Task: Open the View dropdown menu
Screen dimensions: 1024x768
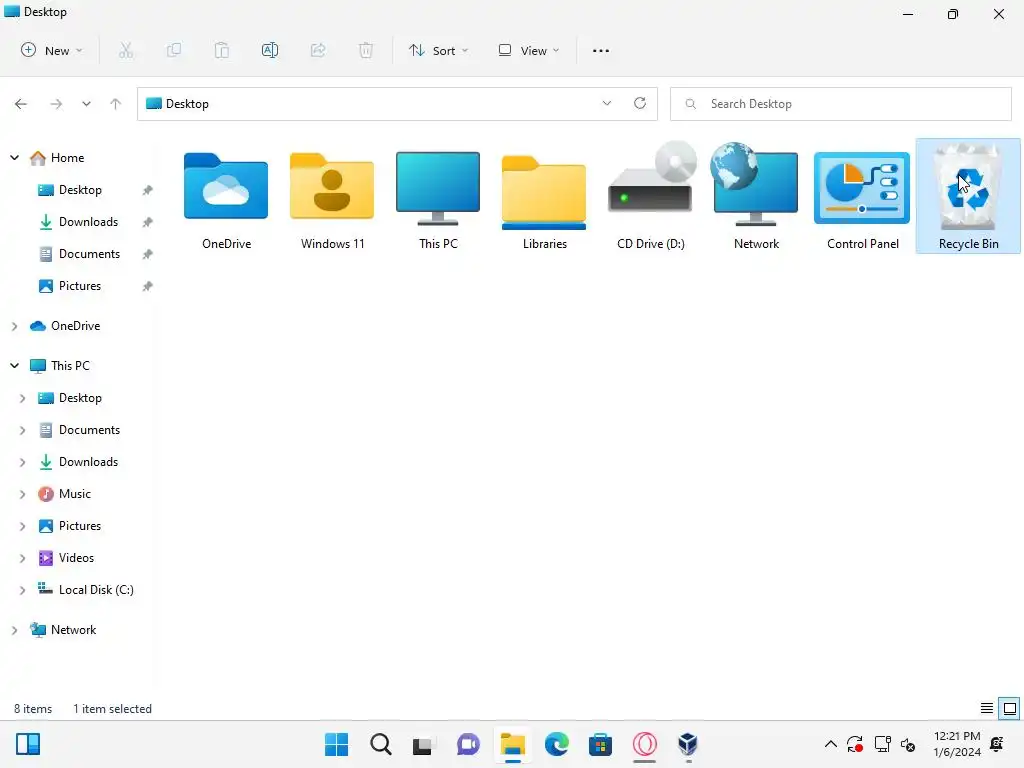Action: (x=529, y=50)
